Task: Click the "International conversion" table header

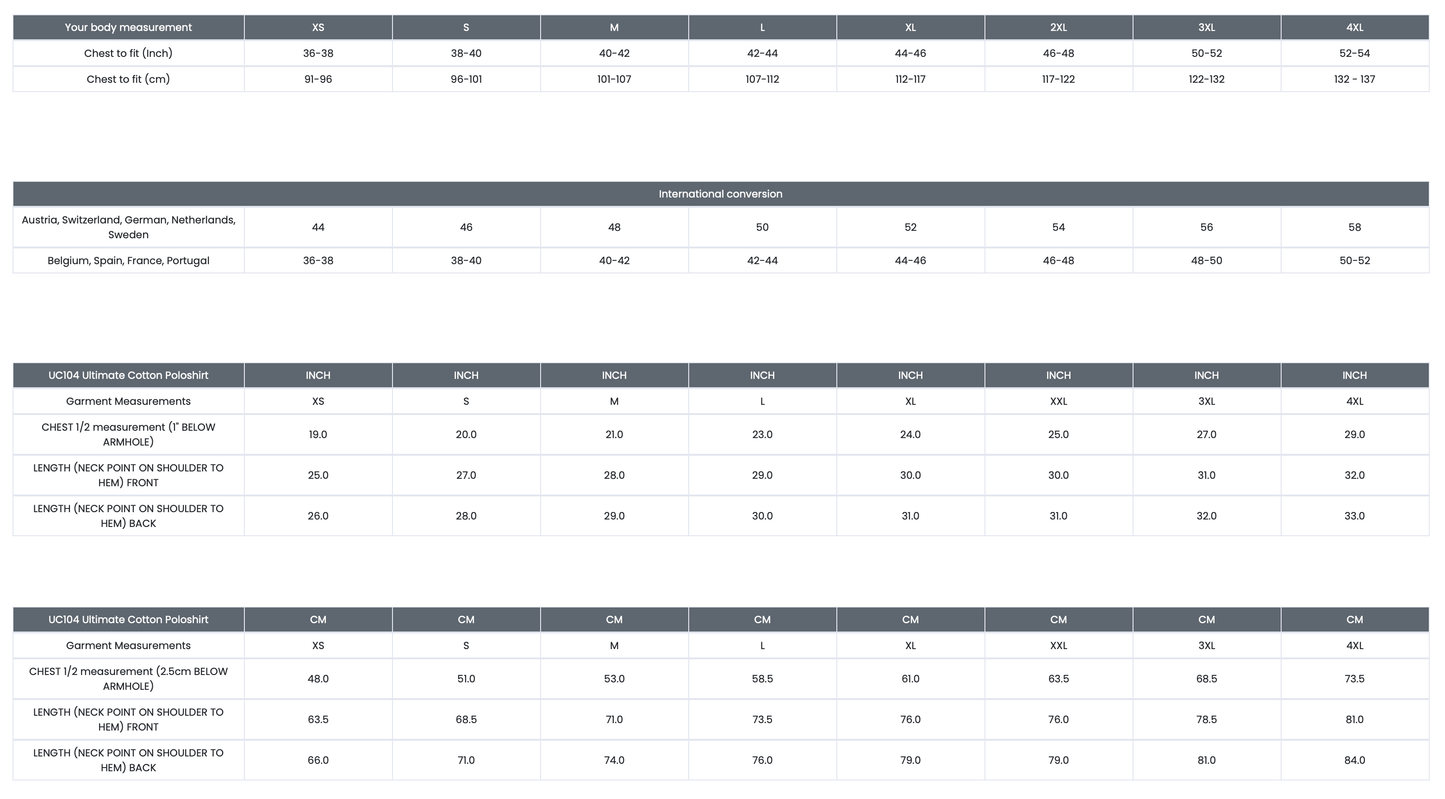Action: tap(720, 194)
